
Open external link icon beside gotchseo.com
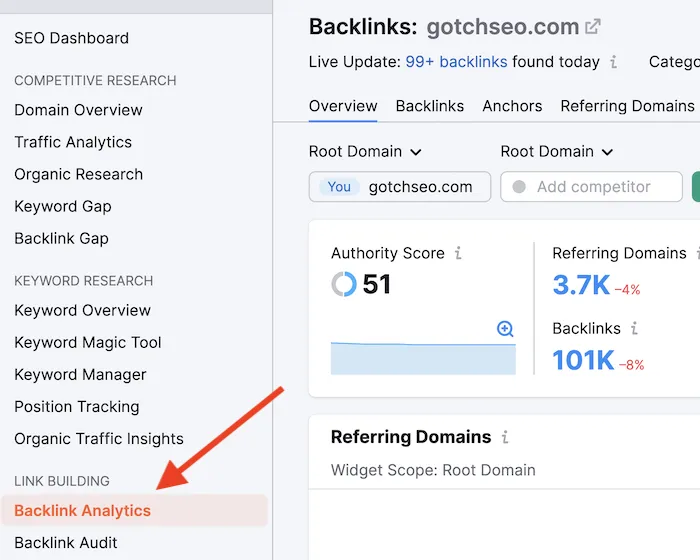point(593,27)
